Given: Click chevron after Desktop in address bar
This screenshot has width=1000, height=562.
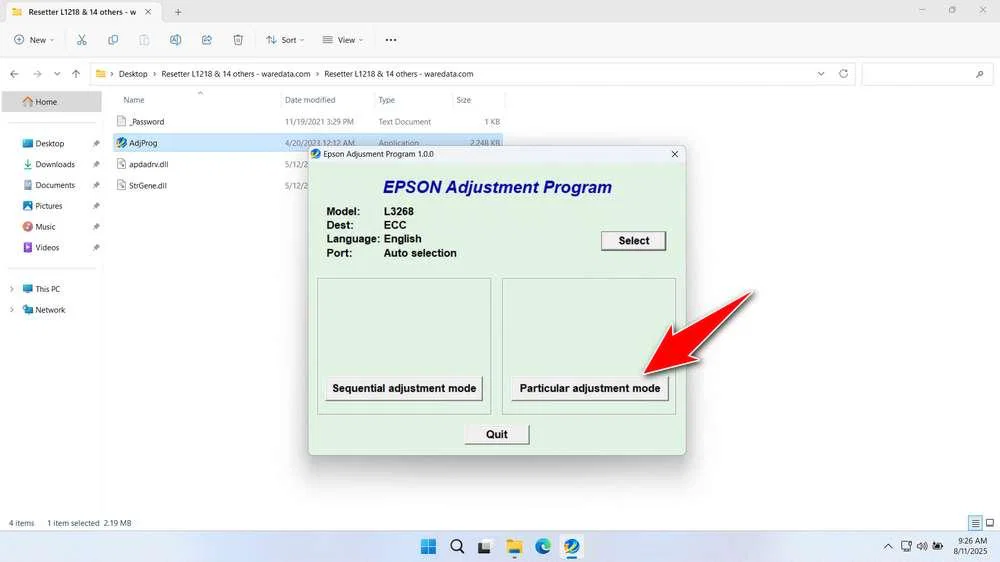Looking at the screenshot, I should coord(154,74).
